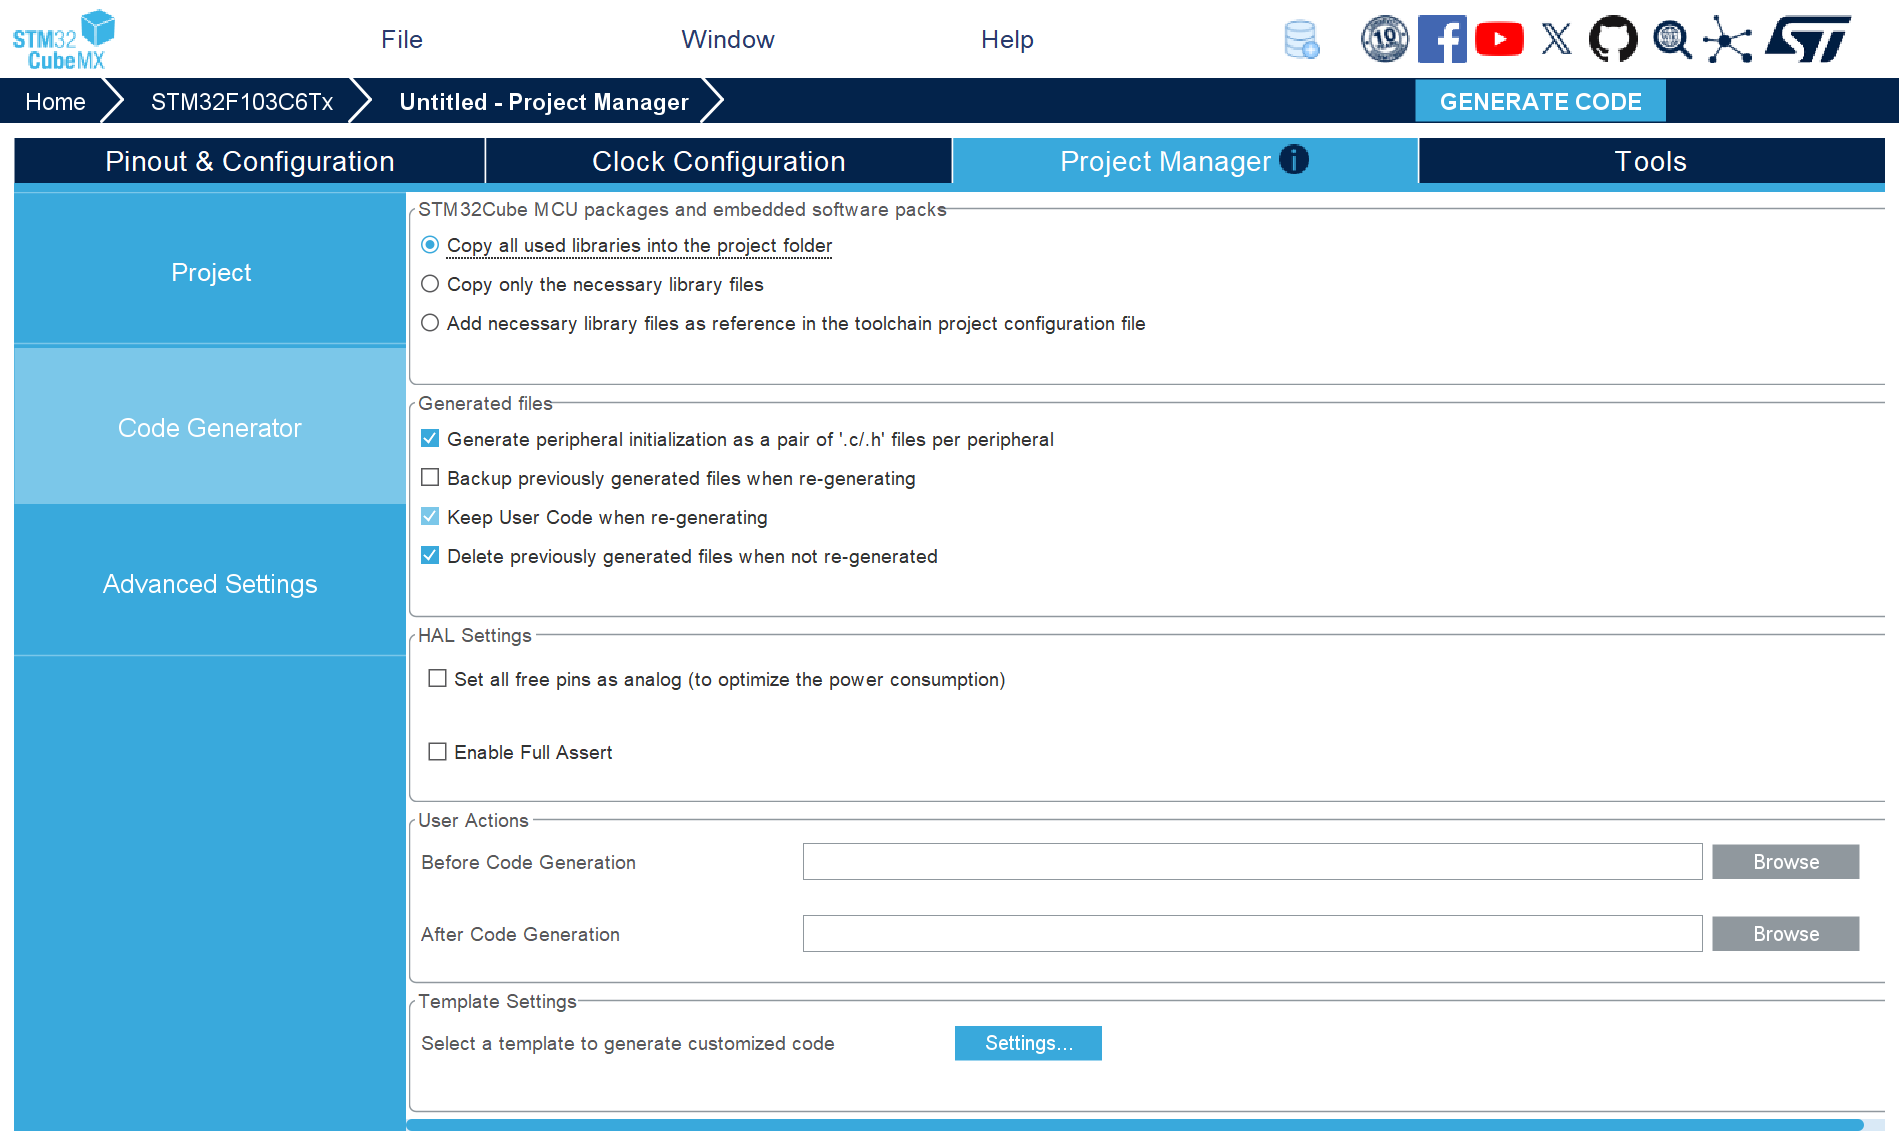The height and width of the screenshot is (1145, 1899).
Task: Enable the Full Assert checkbox
Action: click(437, 751)
